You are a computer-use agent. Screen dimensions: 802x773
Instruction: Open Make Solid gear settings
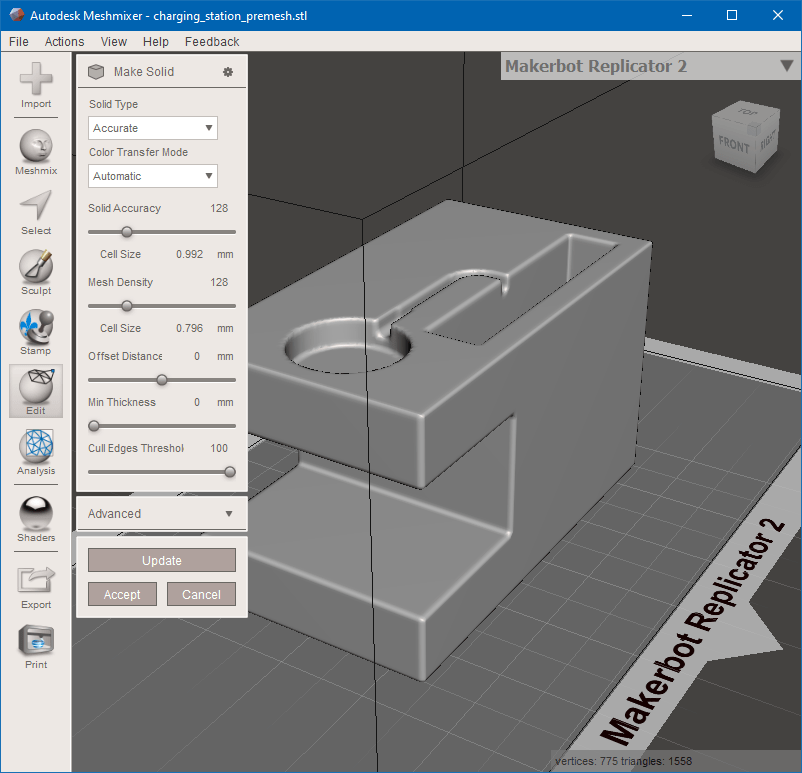click(x=228, y=72)
